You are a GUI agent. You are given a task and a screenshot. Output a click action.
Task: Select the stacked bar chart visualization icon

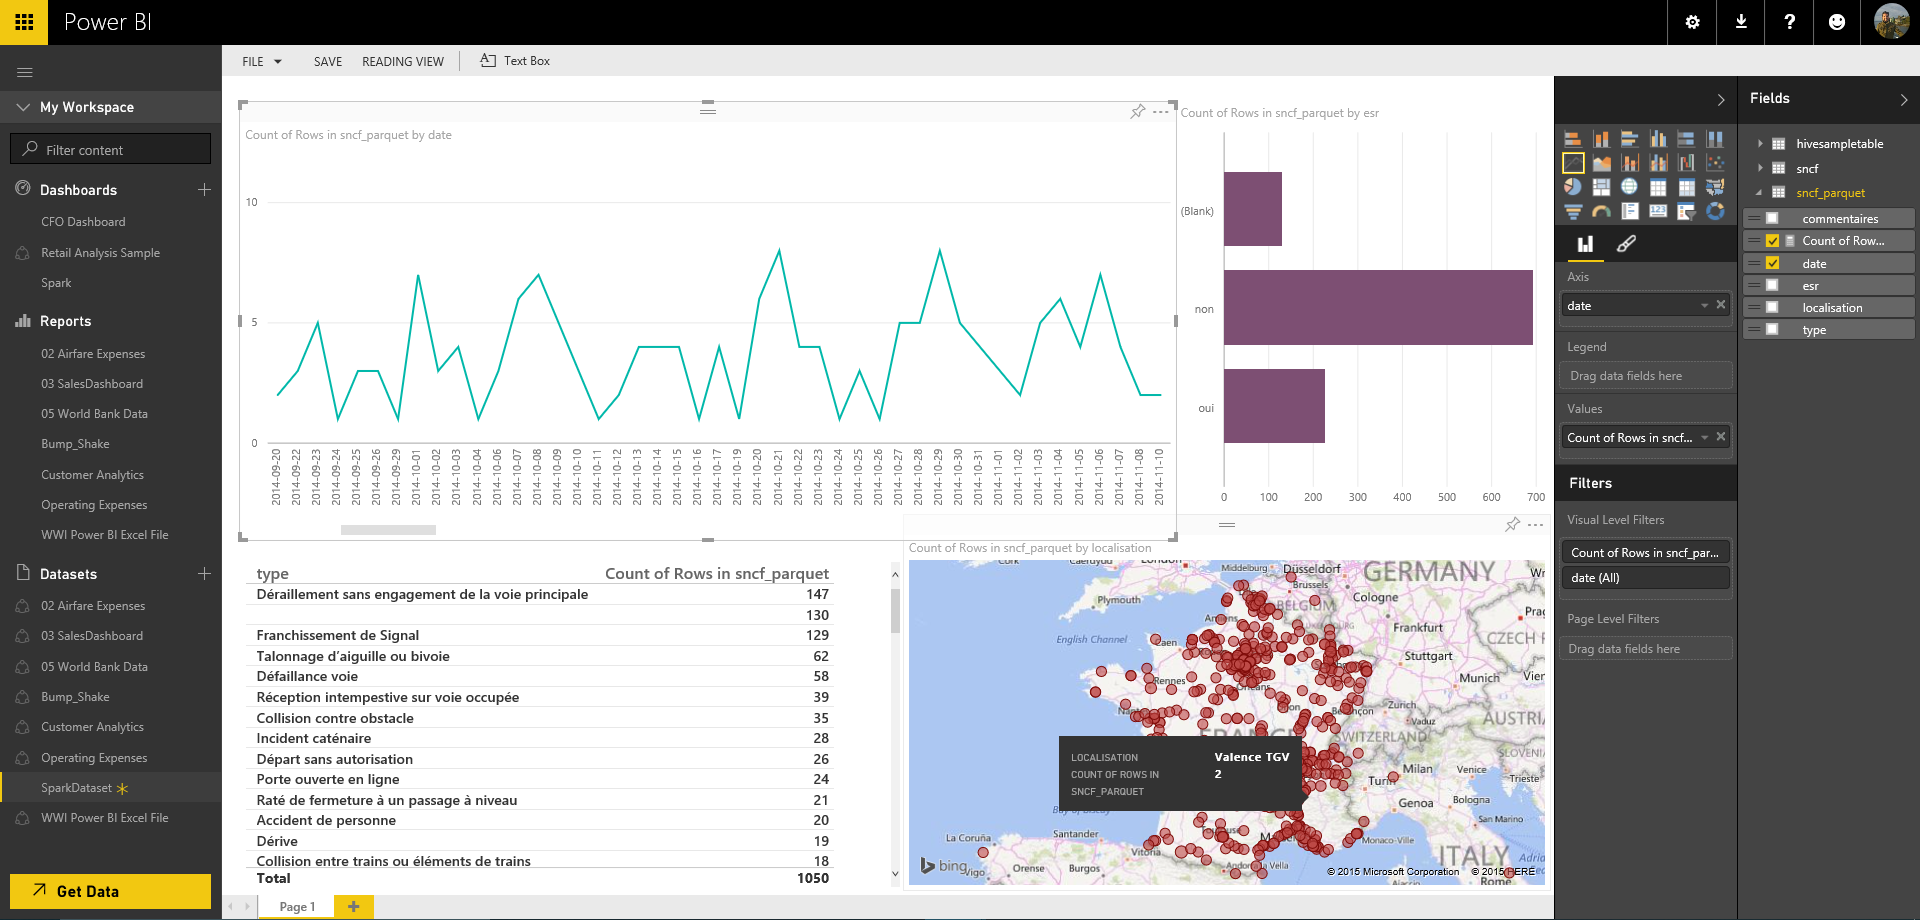tap(1573, 138)
